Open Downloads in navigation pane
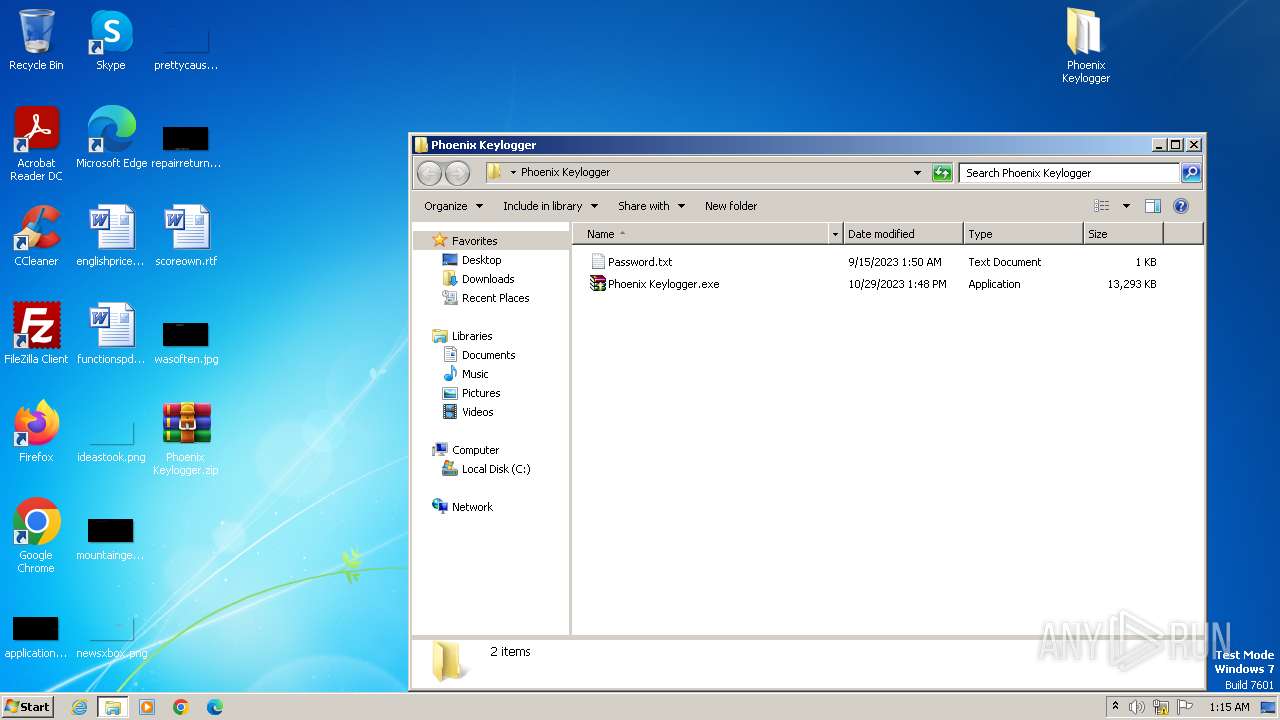Screen dimensions: 1280x720 [478, 279]
